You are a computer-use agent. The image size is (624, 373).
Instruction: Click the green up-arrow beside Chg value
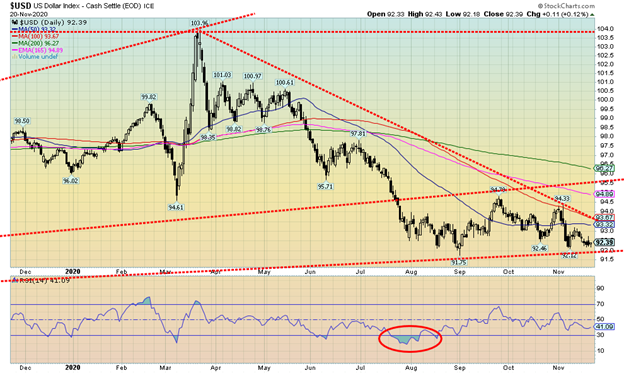point(593,14)
